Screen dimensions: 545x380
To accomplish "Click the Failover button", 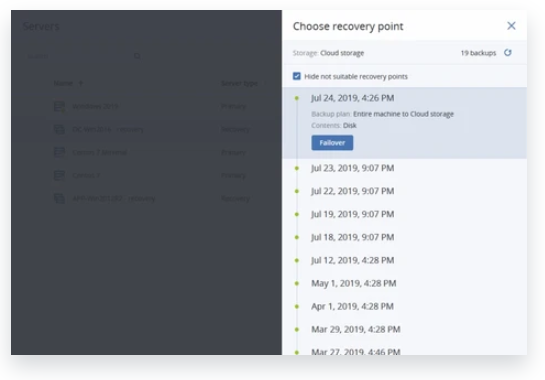I will (332, 143).
